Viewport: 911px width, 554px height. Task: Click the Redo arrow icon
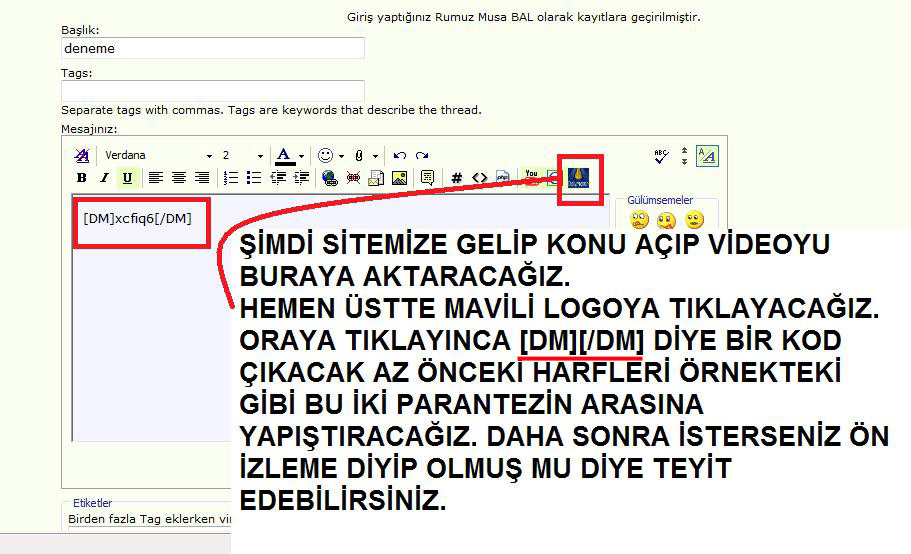pyautogui.click(x=422, y=155)
